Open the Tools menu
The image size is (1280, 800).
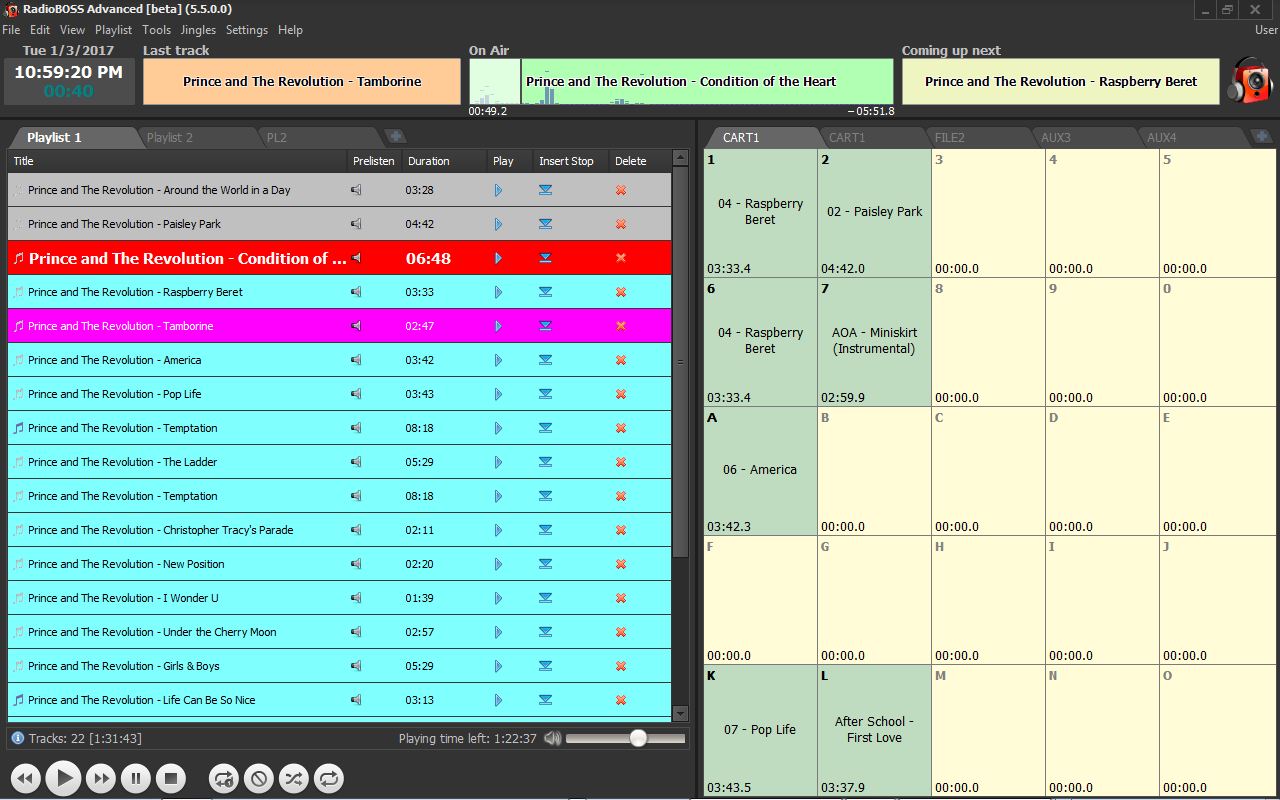[x=157, y=30]
